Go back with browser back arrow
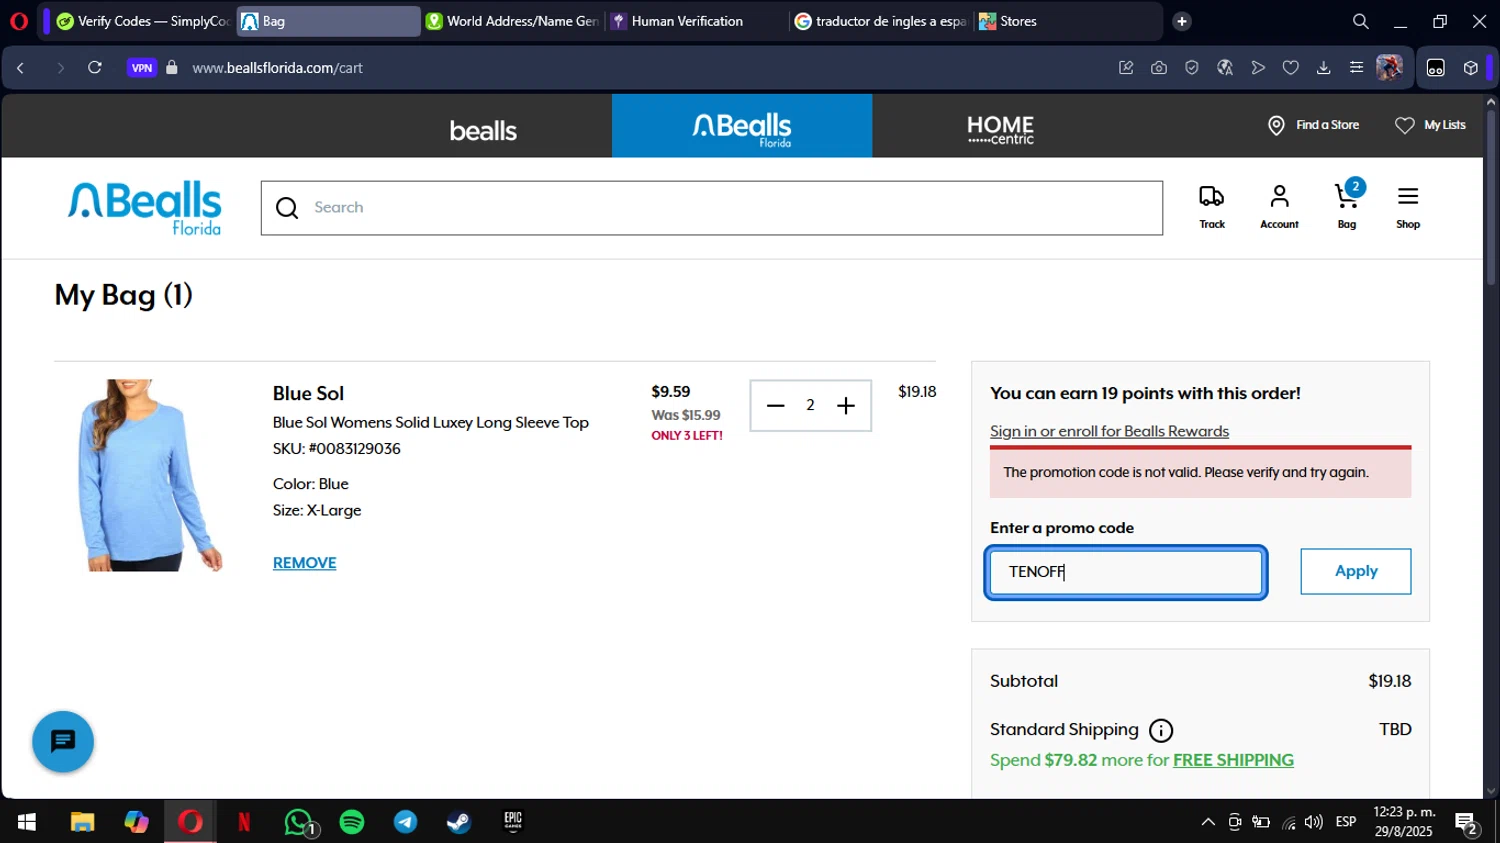 pyautogui.click(x=21, y=68)
